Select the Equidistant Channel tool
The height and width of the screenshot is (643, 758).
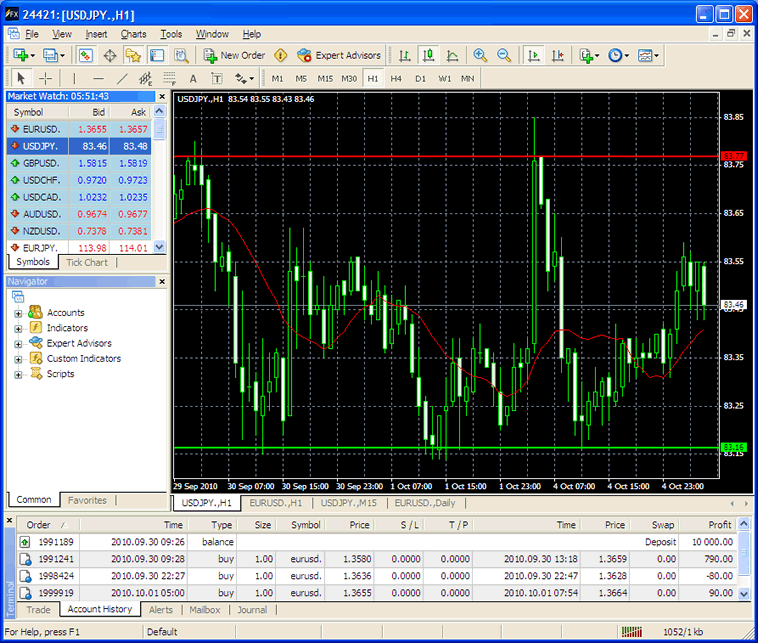point(146,78)
